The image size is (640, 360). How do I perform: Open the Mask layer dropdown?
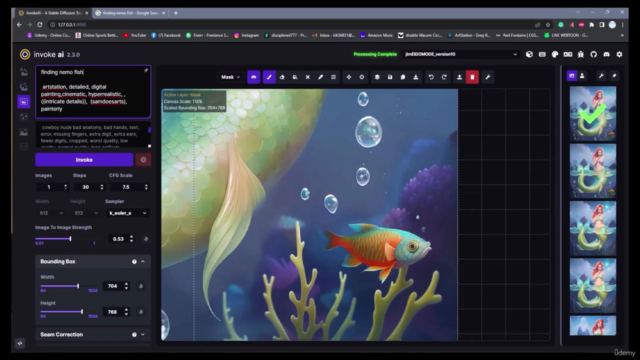[x=231, y=77]
